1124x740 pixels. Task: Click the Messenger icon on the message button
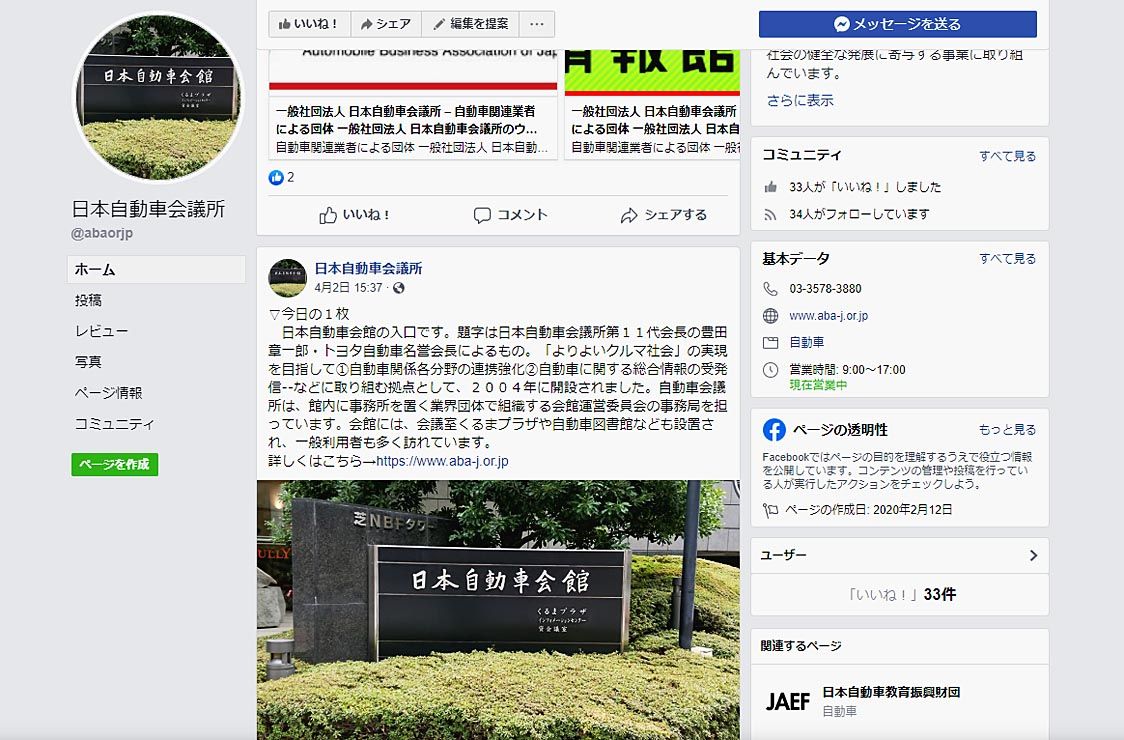tap(842, 24)
